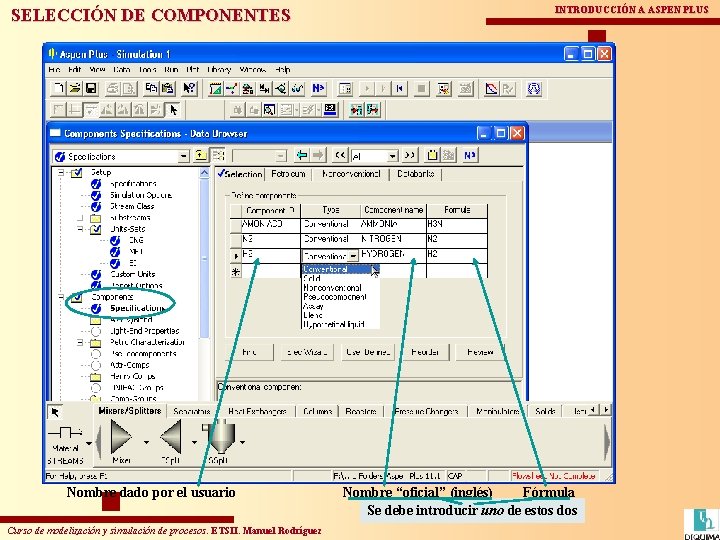Select Light-End Properties in the tree
The width and height of the screenshot is (720, 540).
point(144,331)
